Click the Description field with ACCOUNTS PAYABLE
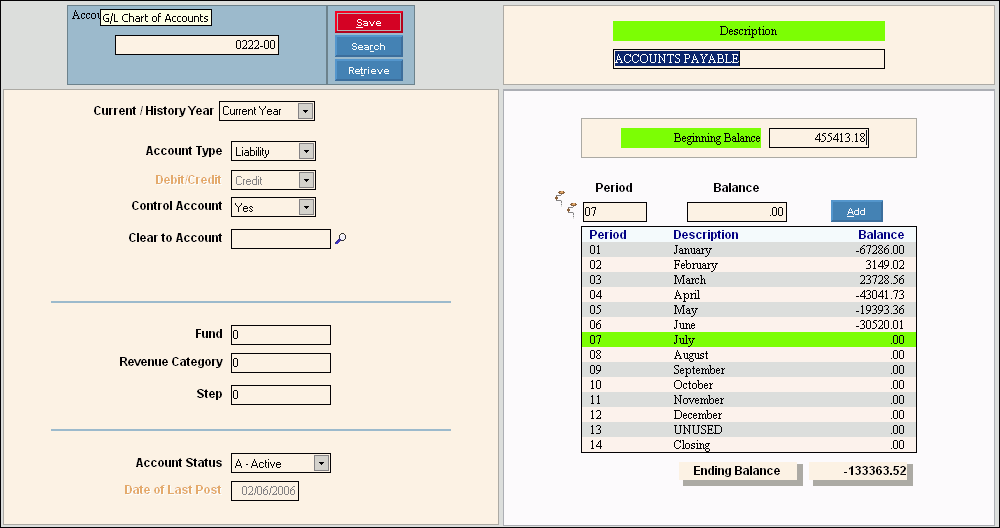The width and height of the screenshot is (1000, 528). (x=748, y=59)
